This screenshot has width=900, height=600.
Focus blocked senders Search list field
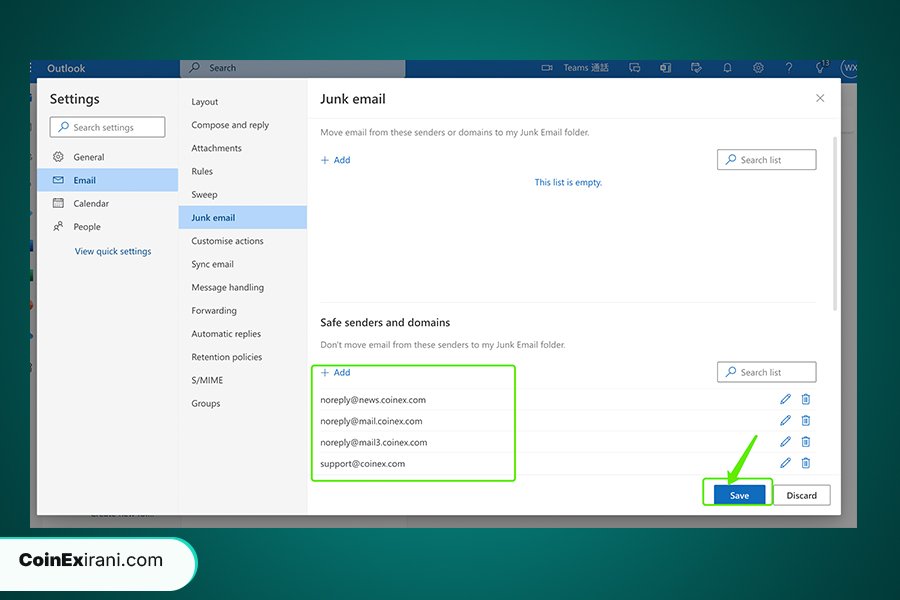tap(766, 160)
